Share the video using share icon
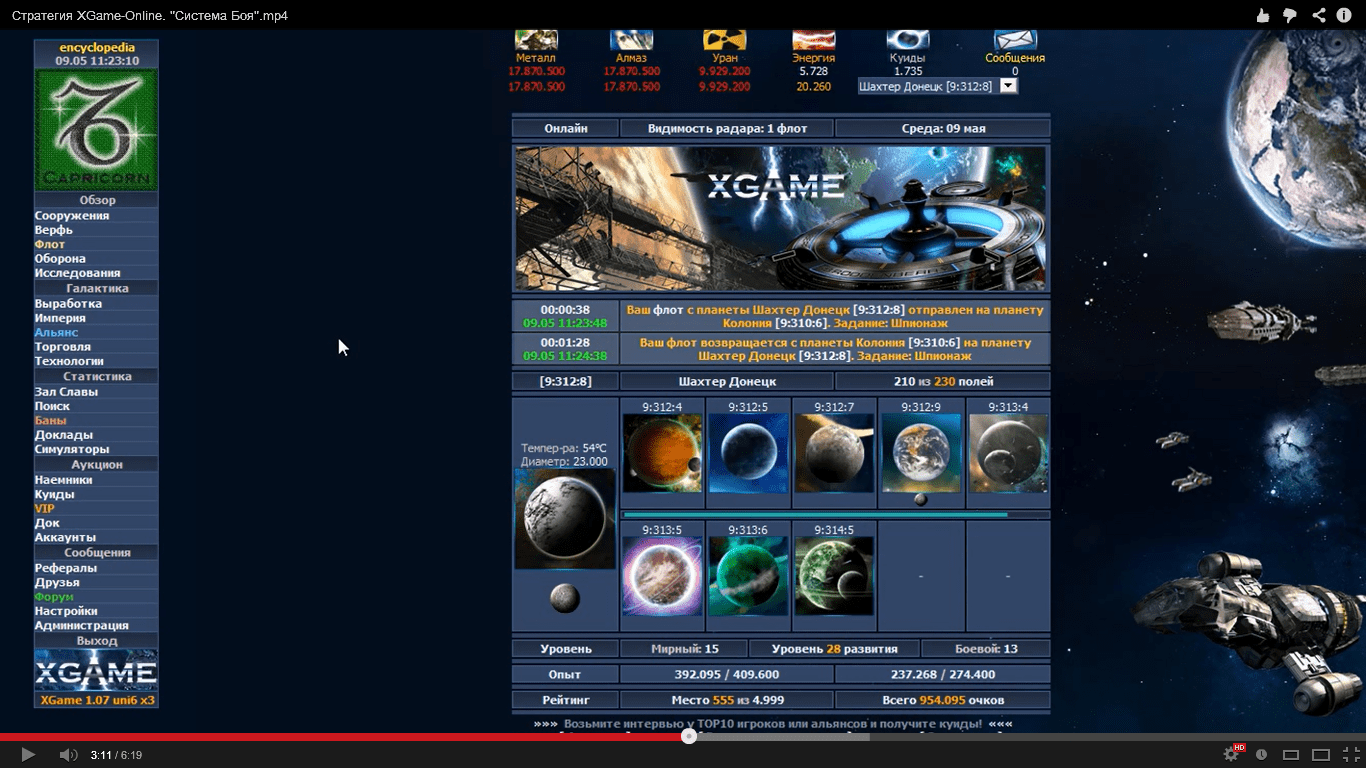The image size is (1366, 768). (1318, 15)
